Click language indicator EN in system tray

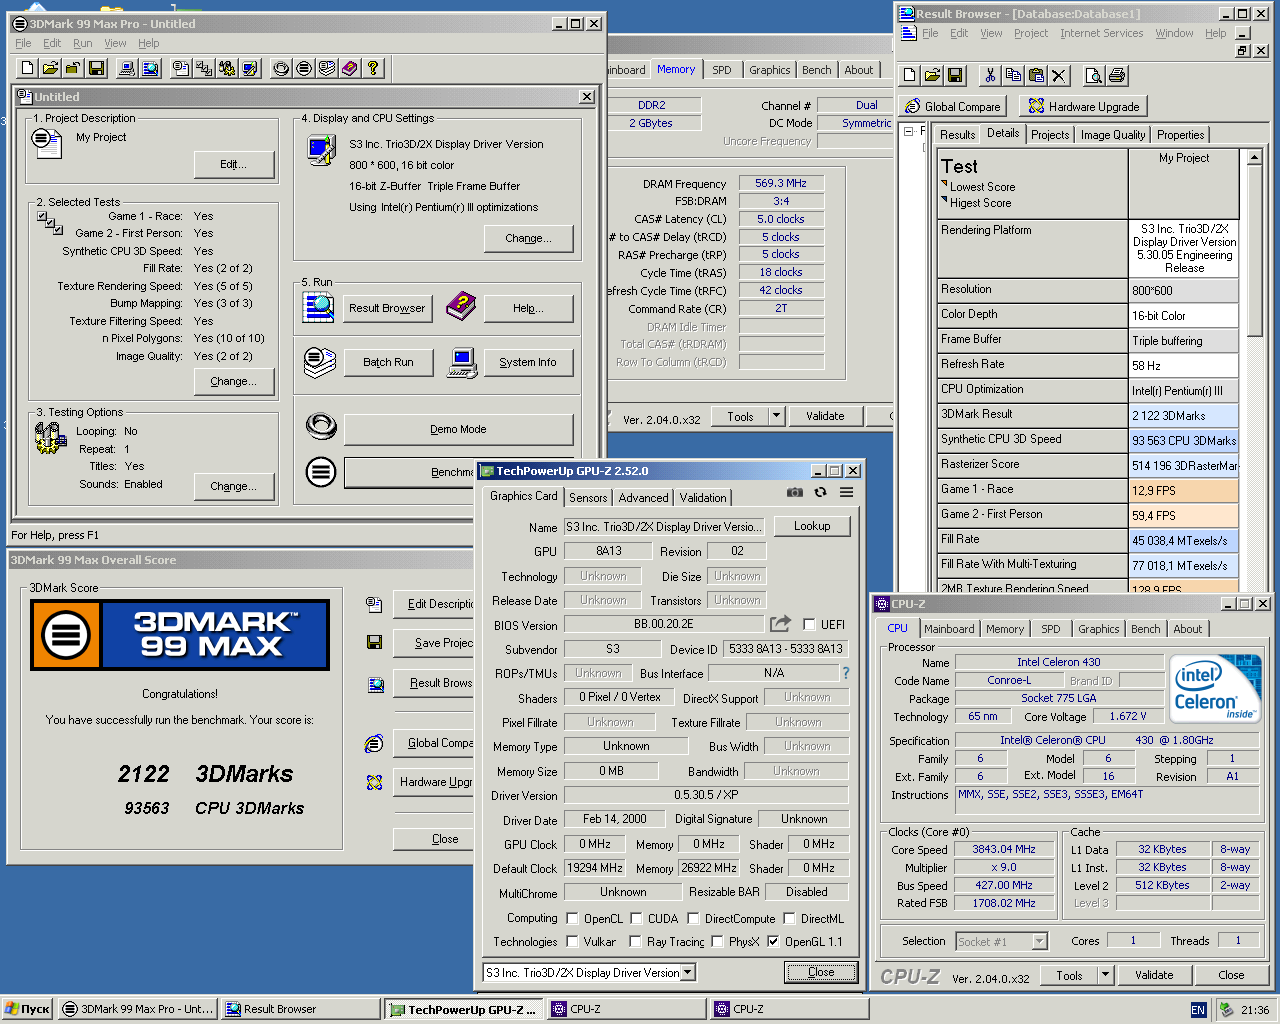pyautogui.click(x=1198, y=1010)
